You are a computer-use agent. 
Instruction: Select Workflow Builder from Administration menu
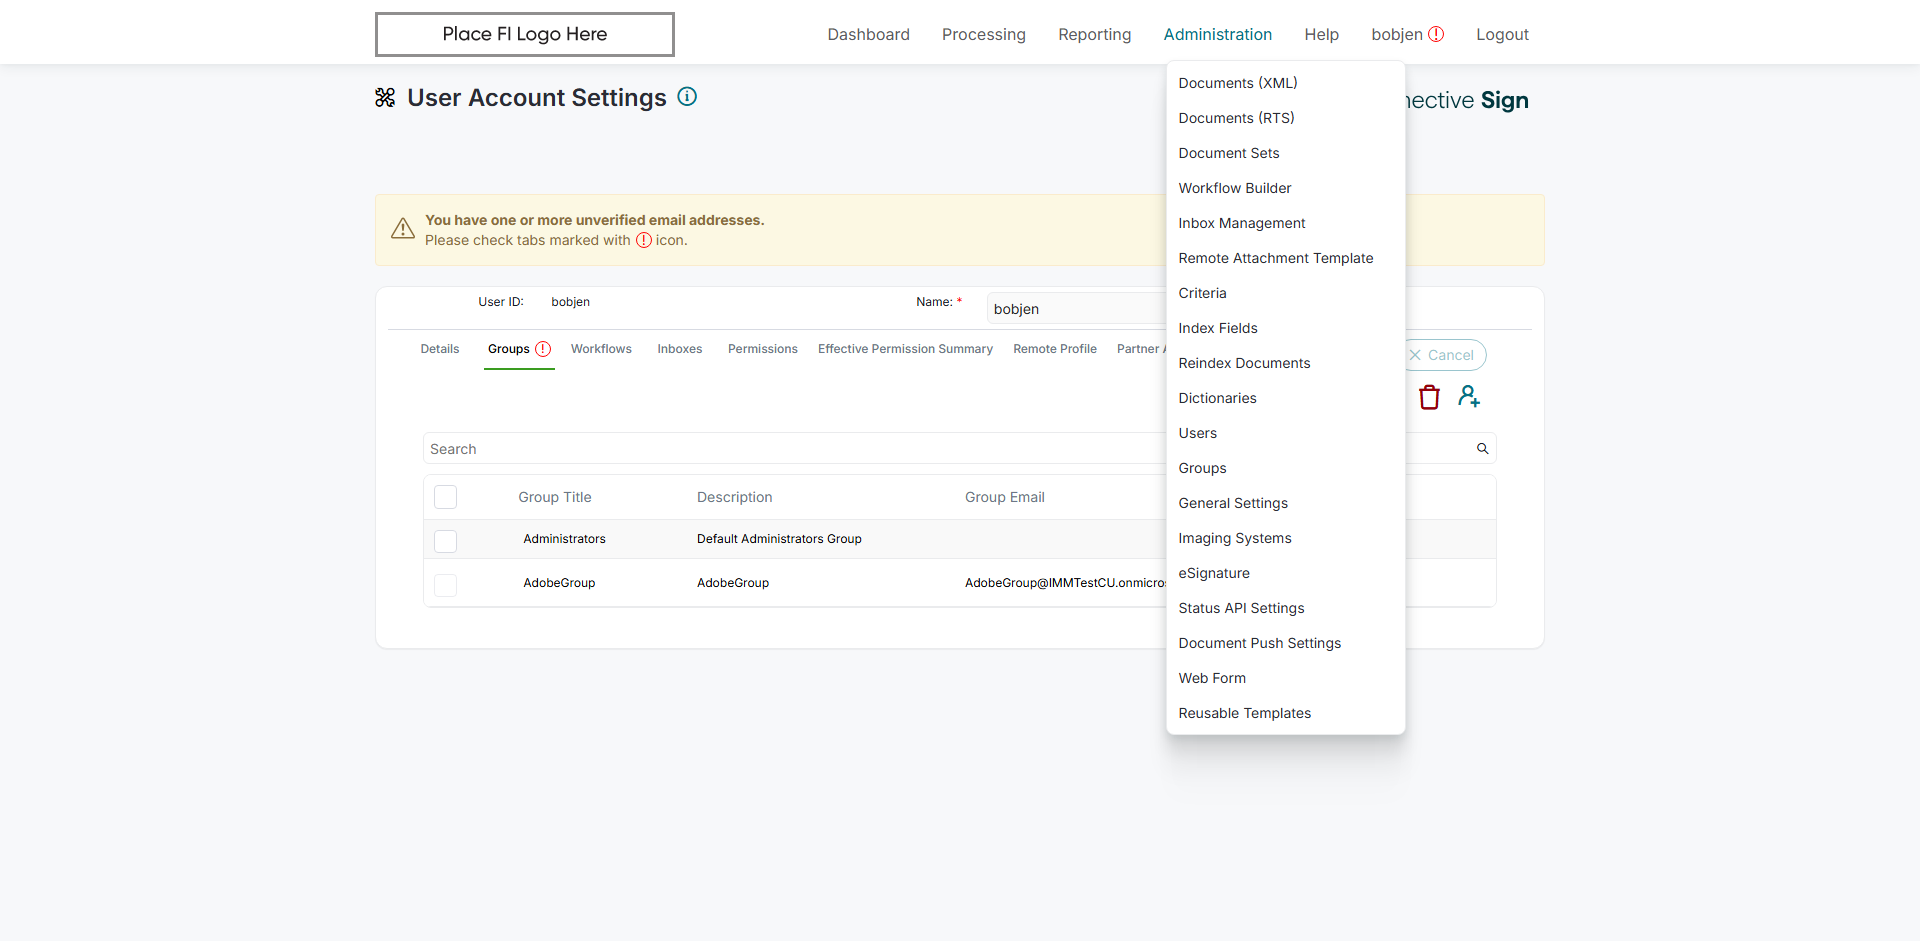pyautogui.click(x=1234, y=188)
